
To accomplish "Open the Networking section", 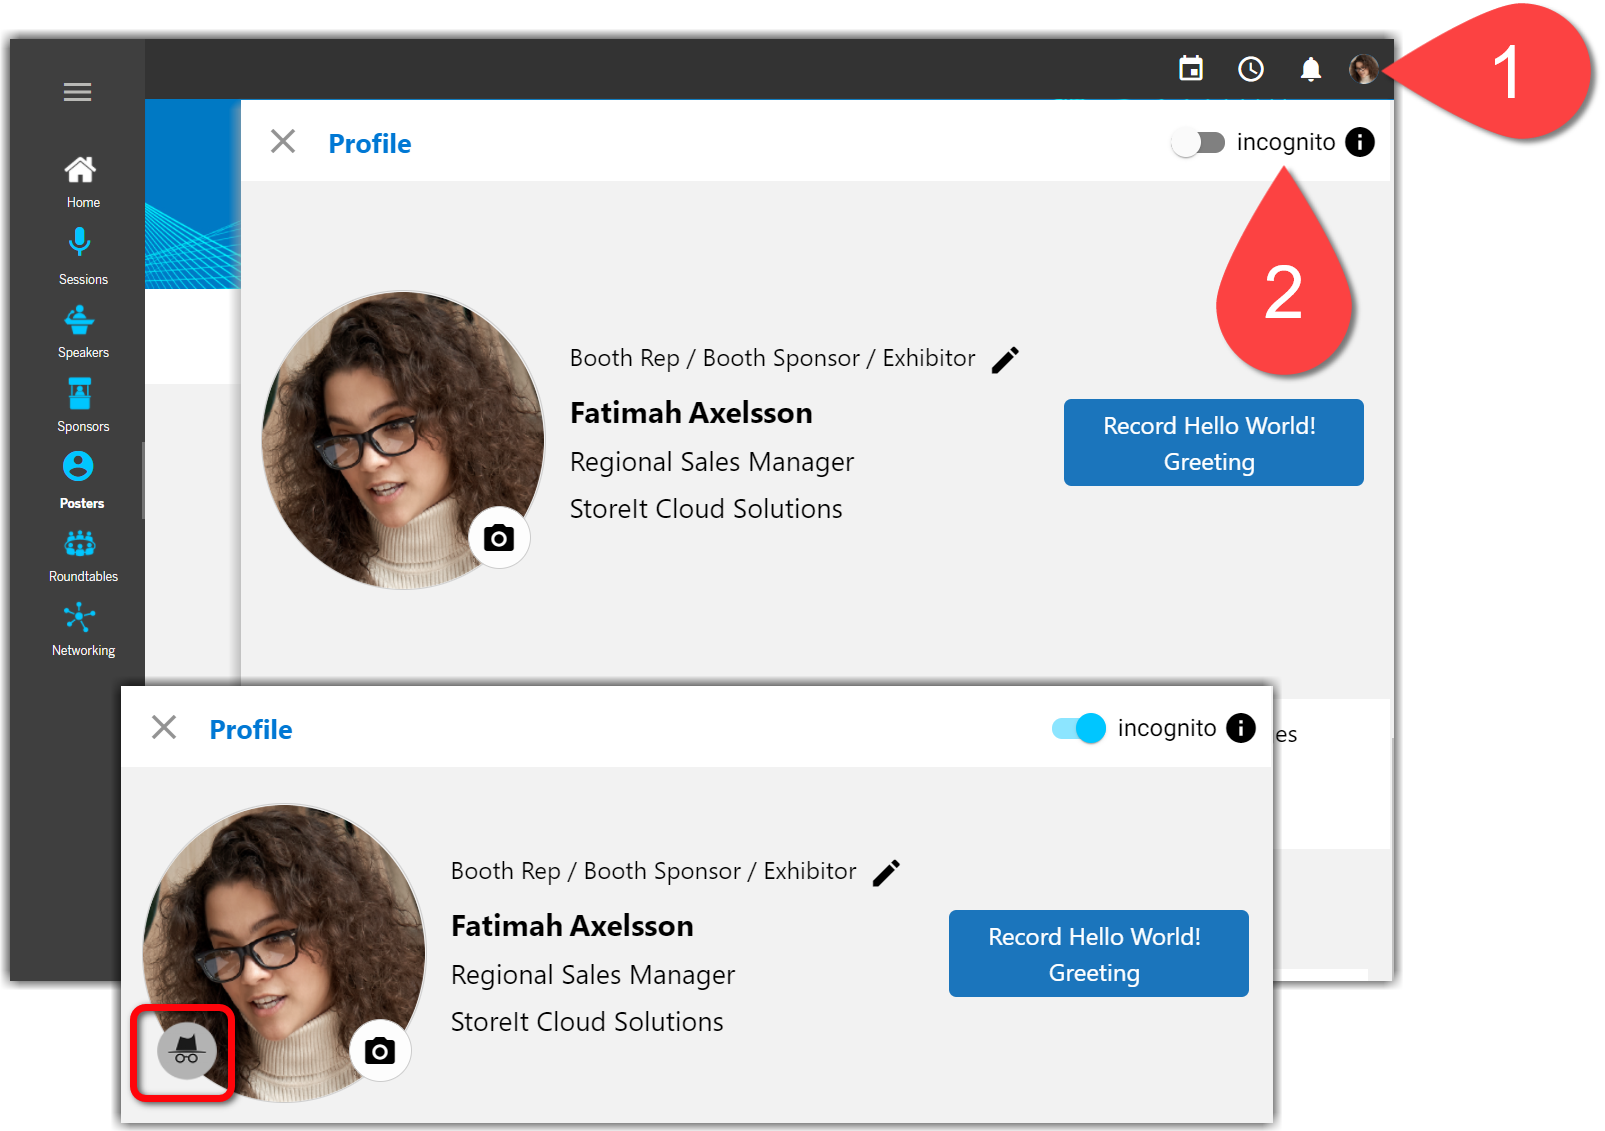I will pyautogui.click(x=80, y=627).
